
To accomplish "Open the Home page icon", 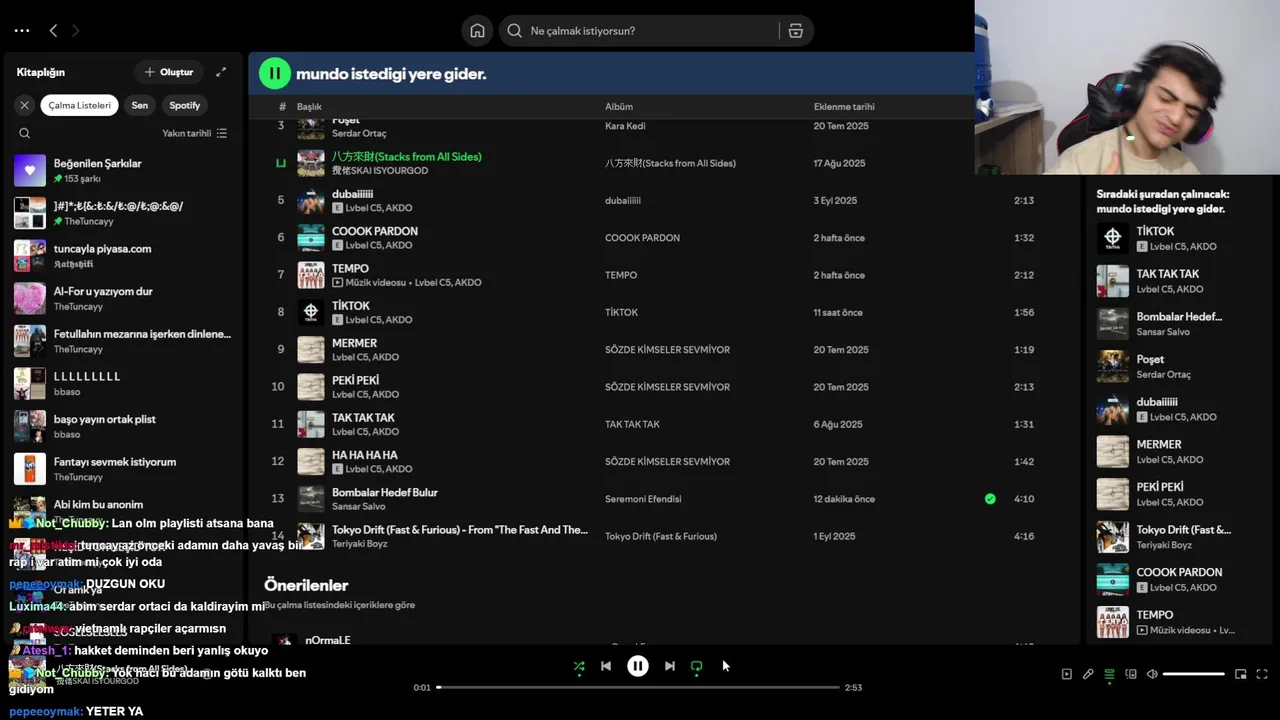I will click(x=477, y=31).
